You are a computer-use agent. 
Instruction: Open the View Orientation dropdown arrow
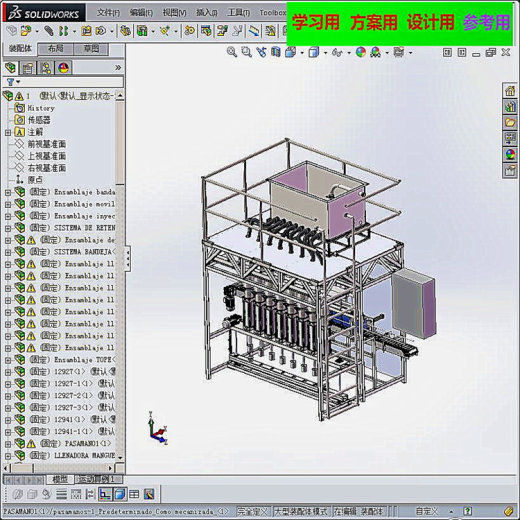tap(302, 53)
